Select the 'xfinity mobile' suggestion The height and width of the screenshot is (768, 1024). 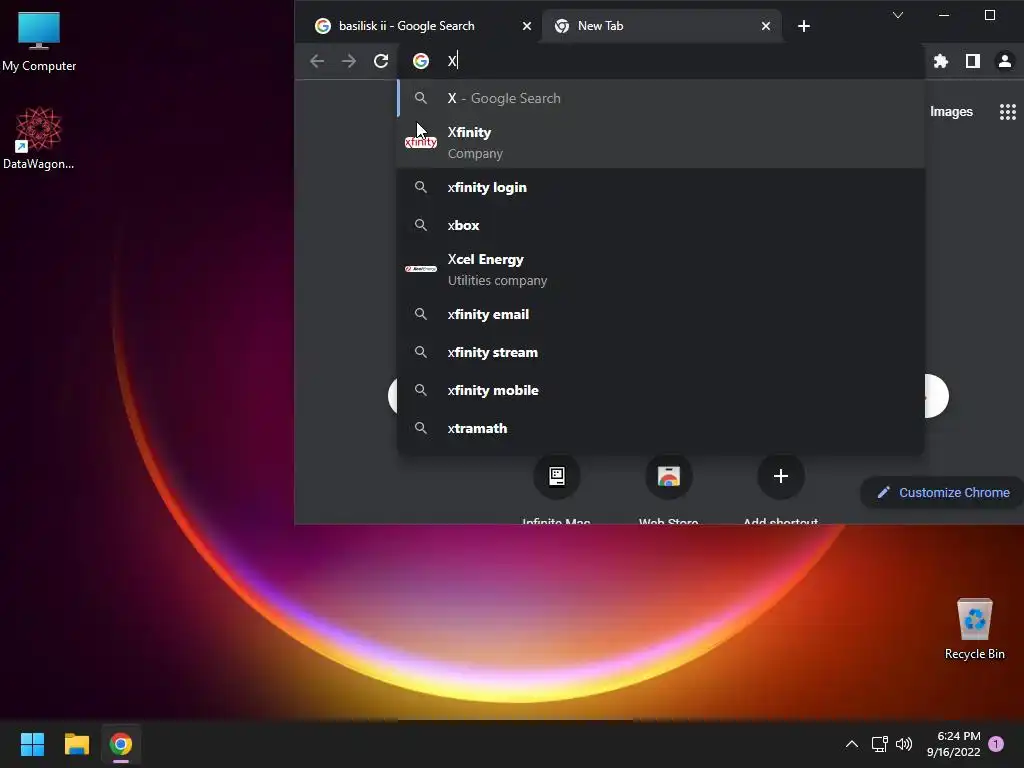[x=661, y=390]
